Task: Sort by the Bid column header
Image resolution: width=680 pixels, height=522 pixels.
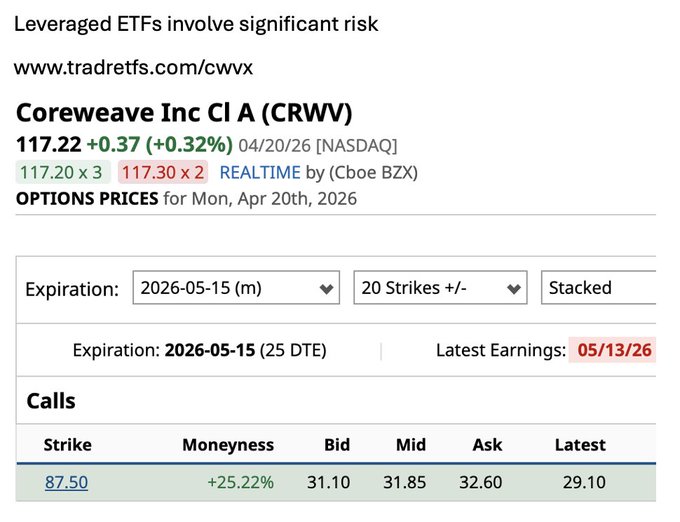Action: tap(337, 445)
